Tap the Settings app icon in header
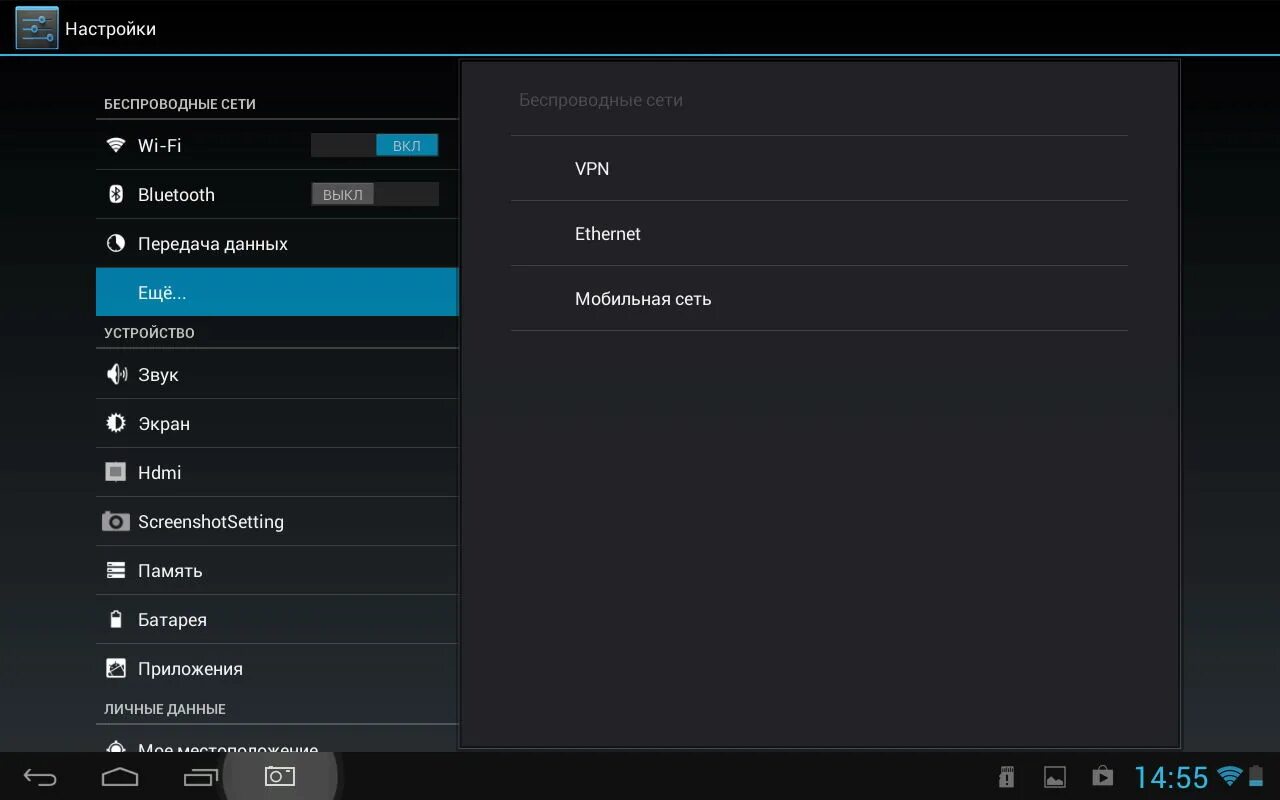 pyautogui.click(x=37, y=27)
